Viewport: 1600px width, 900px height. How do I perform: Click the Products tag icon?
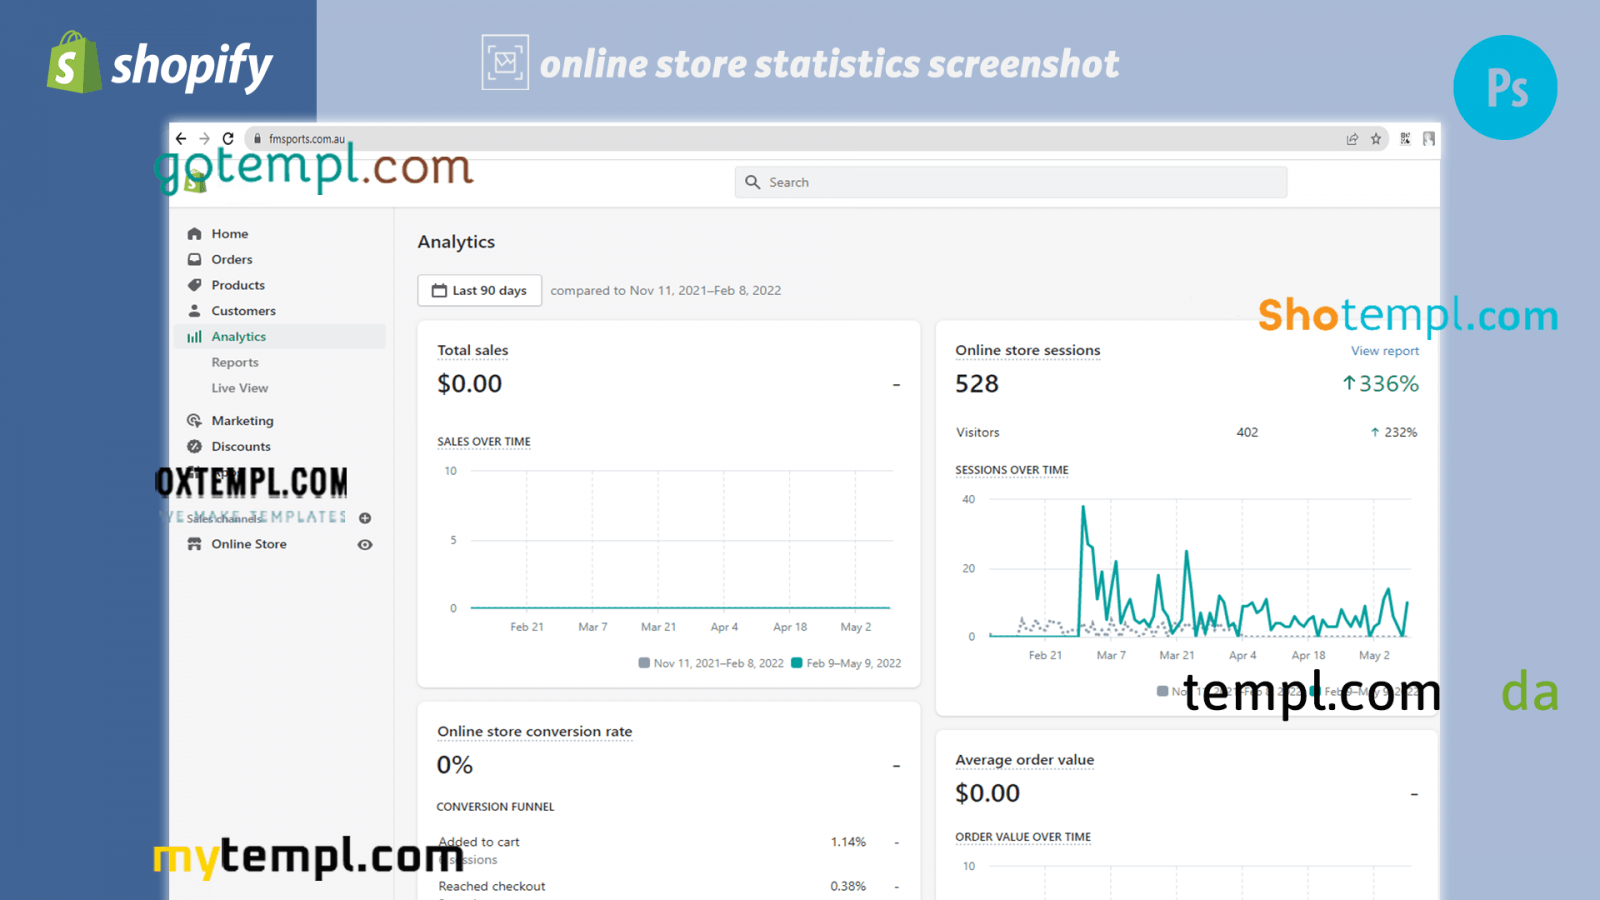[x=195, y=285]
